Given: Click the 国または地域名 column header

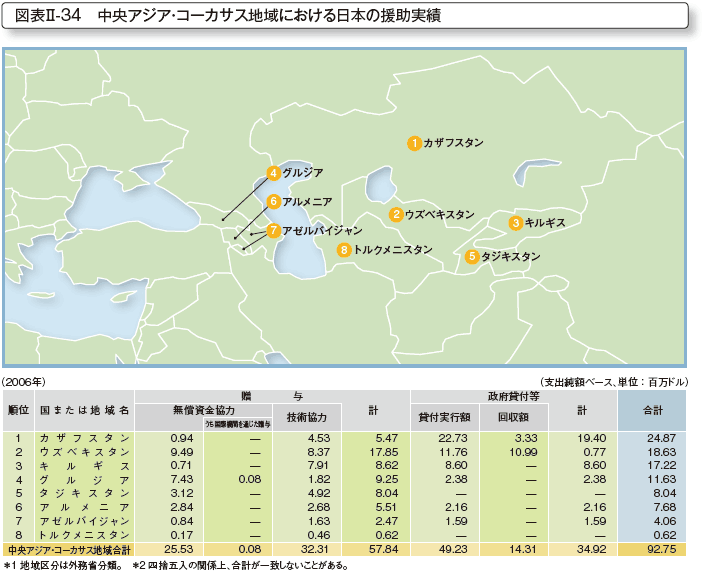Looking at the screenshot, I should (84, 410).
